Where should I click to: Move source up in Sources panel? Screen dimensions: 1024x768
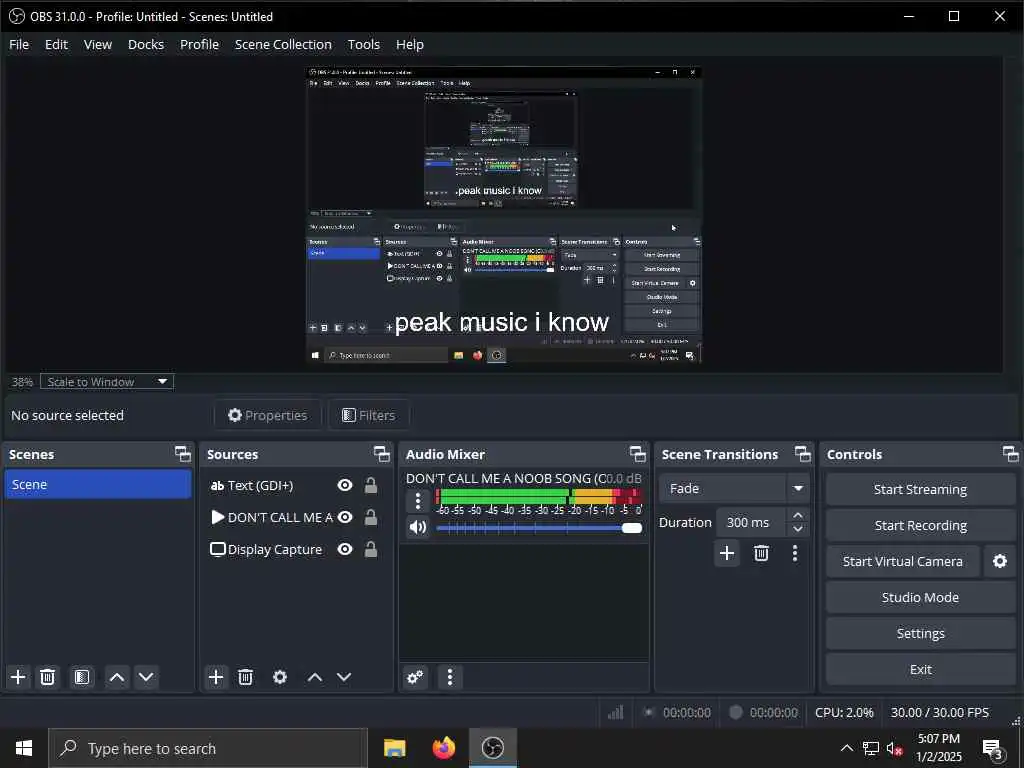click(x=315, y=677)
